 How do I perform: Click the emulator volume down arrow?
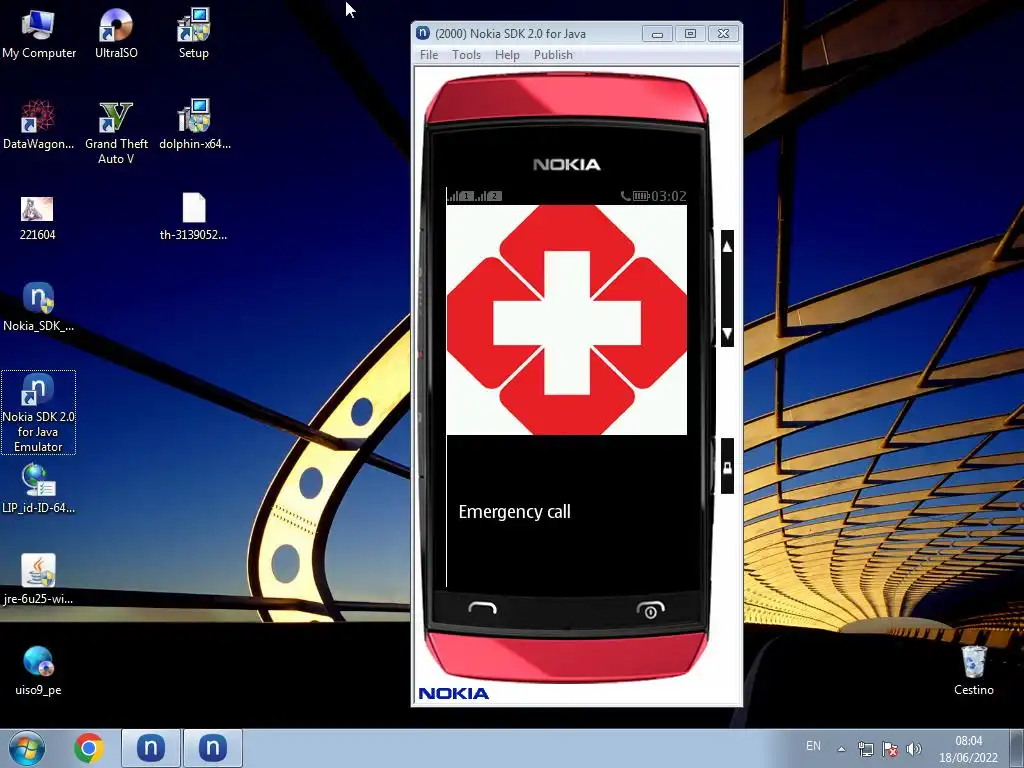727,333
